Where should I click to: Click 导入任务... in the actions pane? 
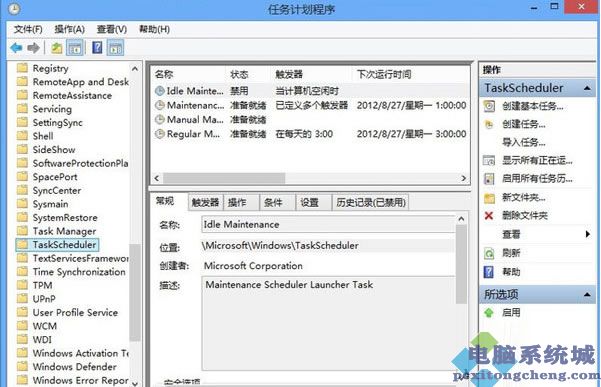[524, 143]
